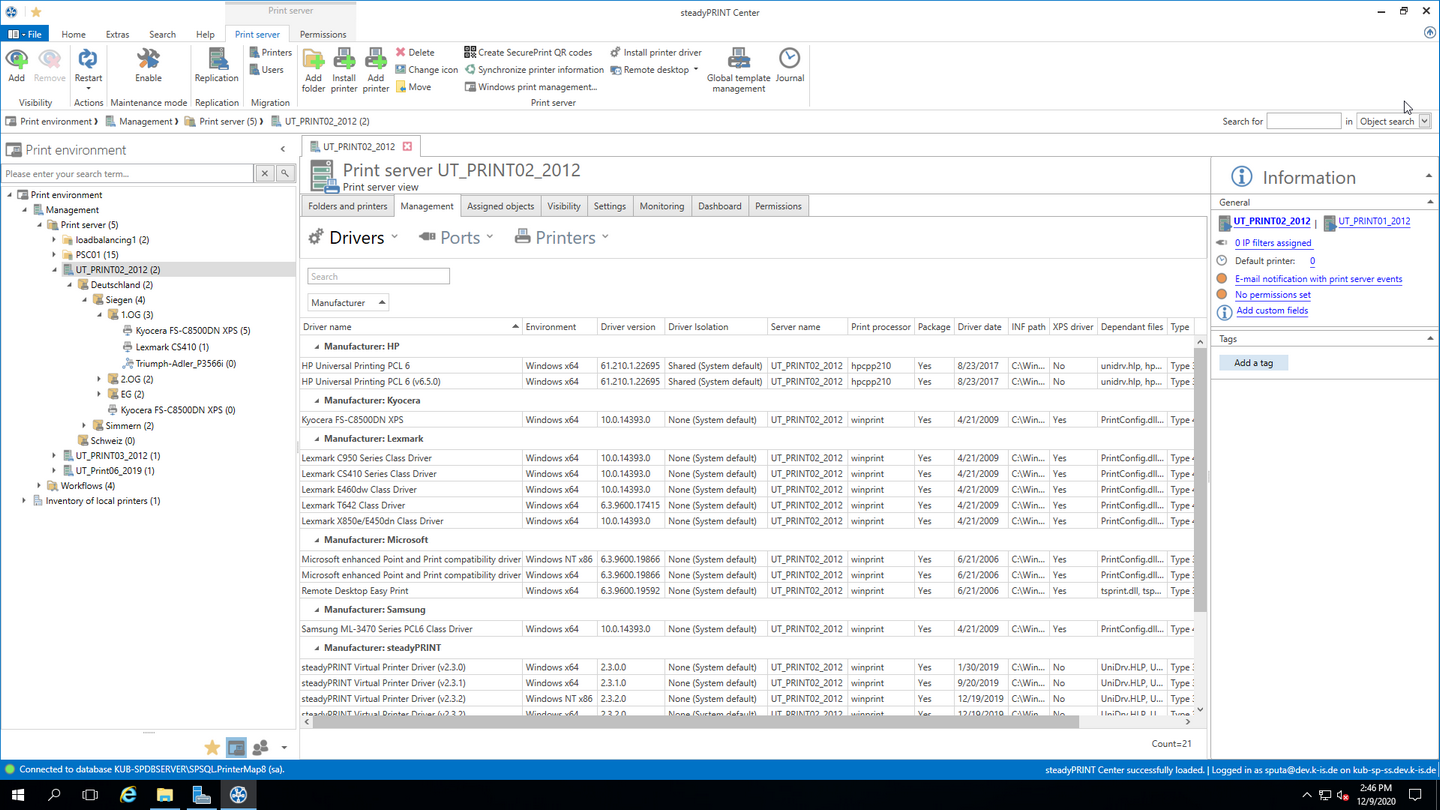Clear the tree search with X button

(x=265, y=174)
